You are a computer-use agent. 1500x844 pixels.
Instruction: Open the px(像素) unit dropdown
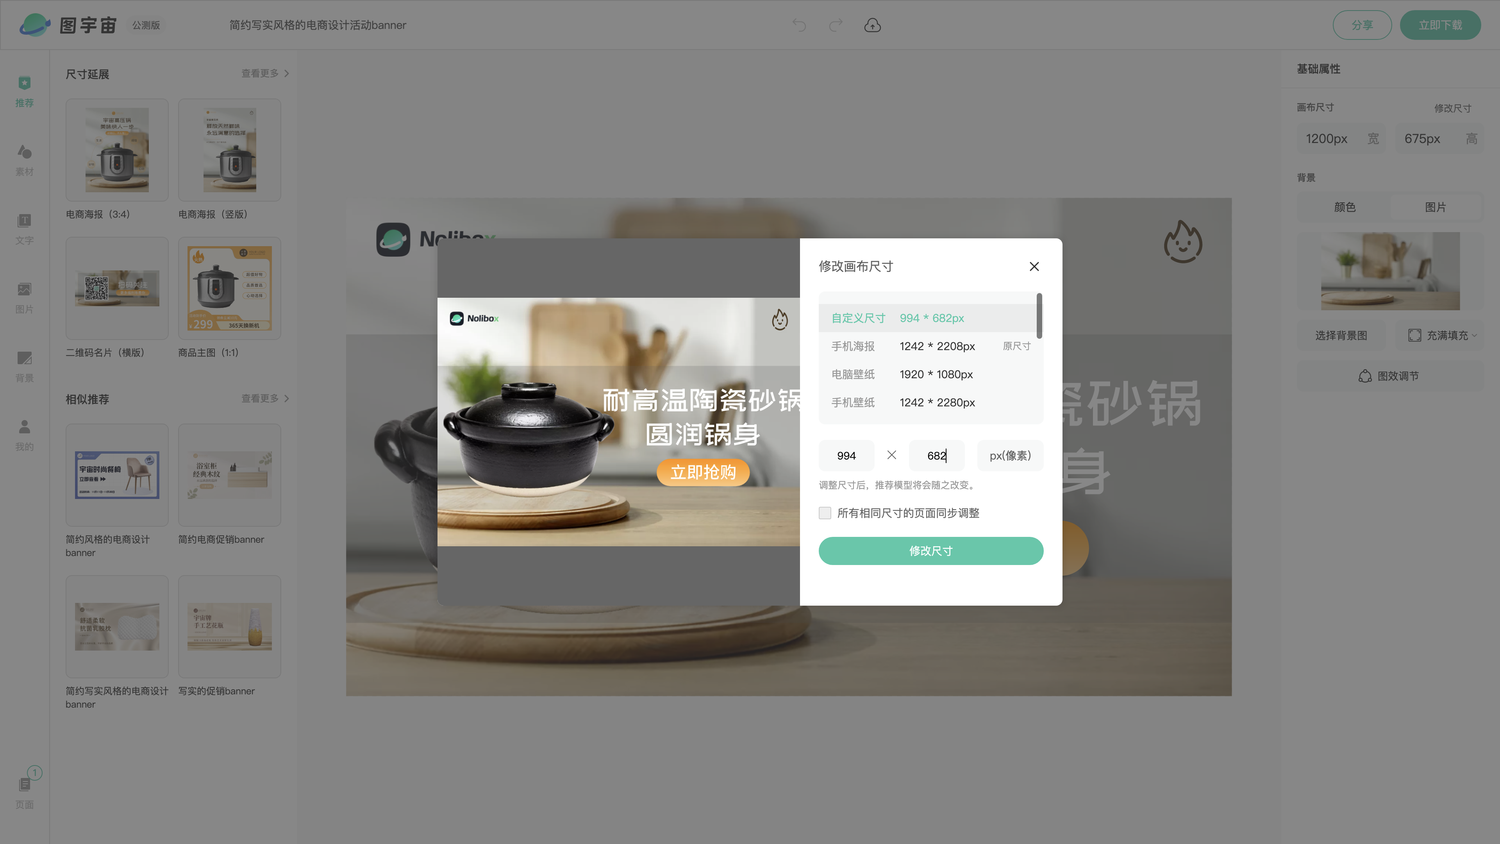[1010, 455]
